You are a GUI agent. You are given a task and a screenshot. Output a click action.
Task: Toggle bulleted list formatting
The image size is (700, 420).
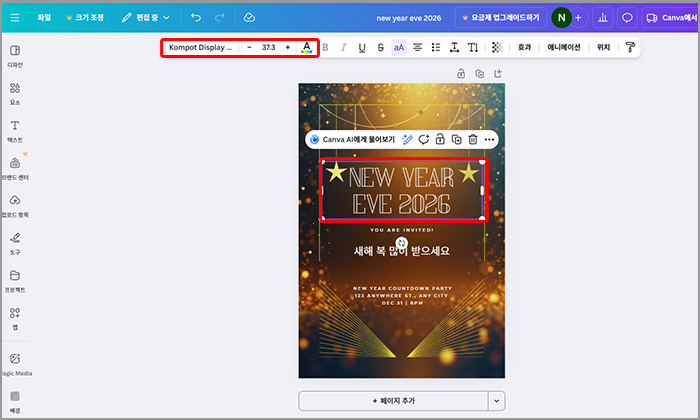436,47
